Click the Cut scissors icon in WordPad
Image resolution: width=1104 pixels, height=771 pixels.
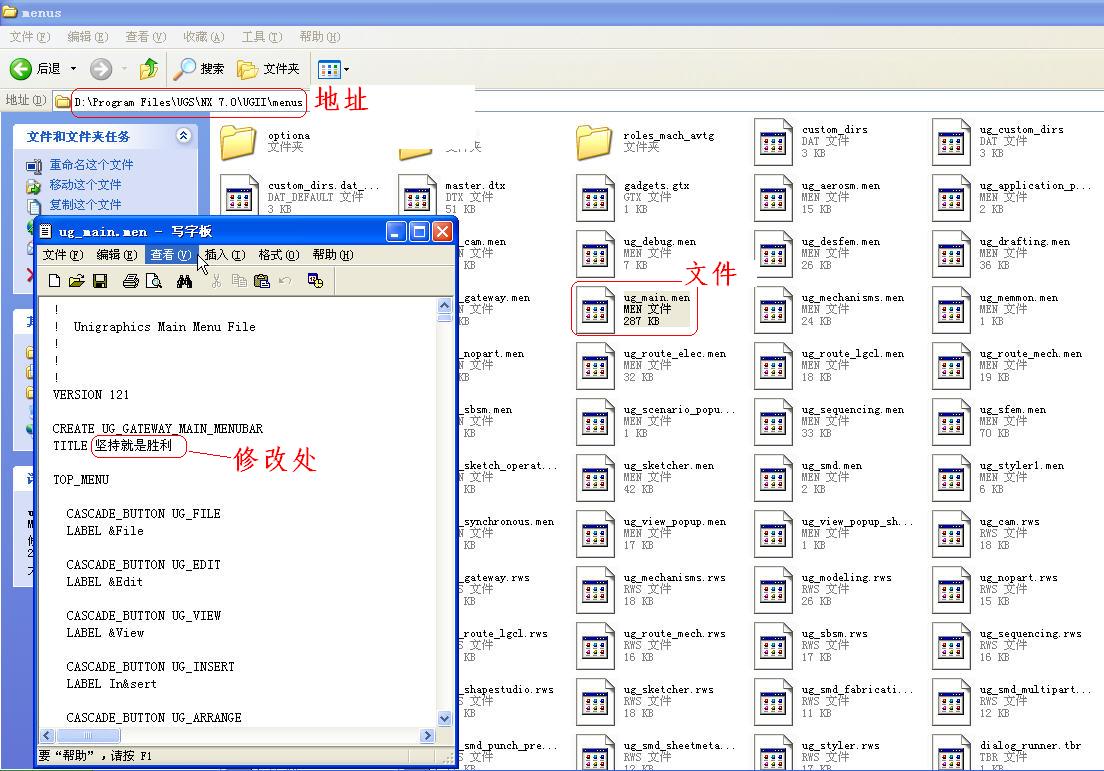(216, 281)
